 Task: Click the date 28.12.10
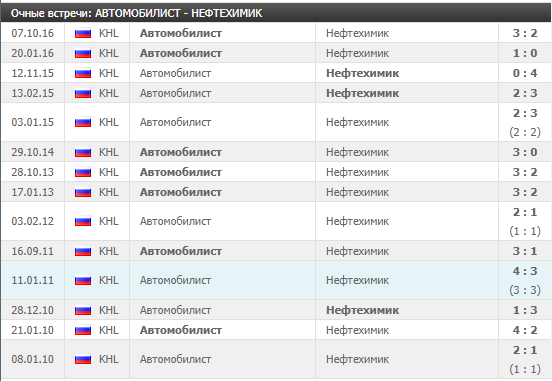pyautogui.click(x=32, y=310)
